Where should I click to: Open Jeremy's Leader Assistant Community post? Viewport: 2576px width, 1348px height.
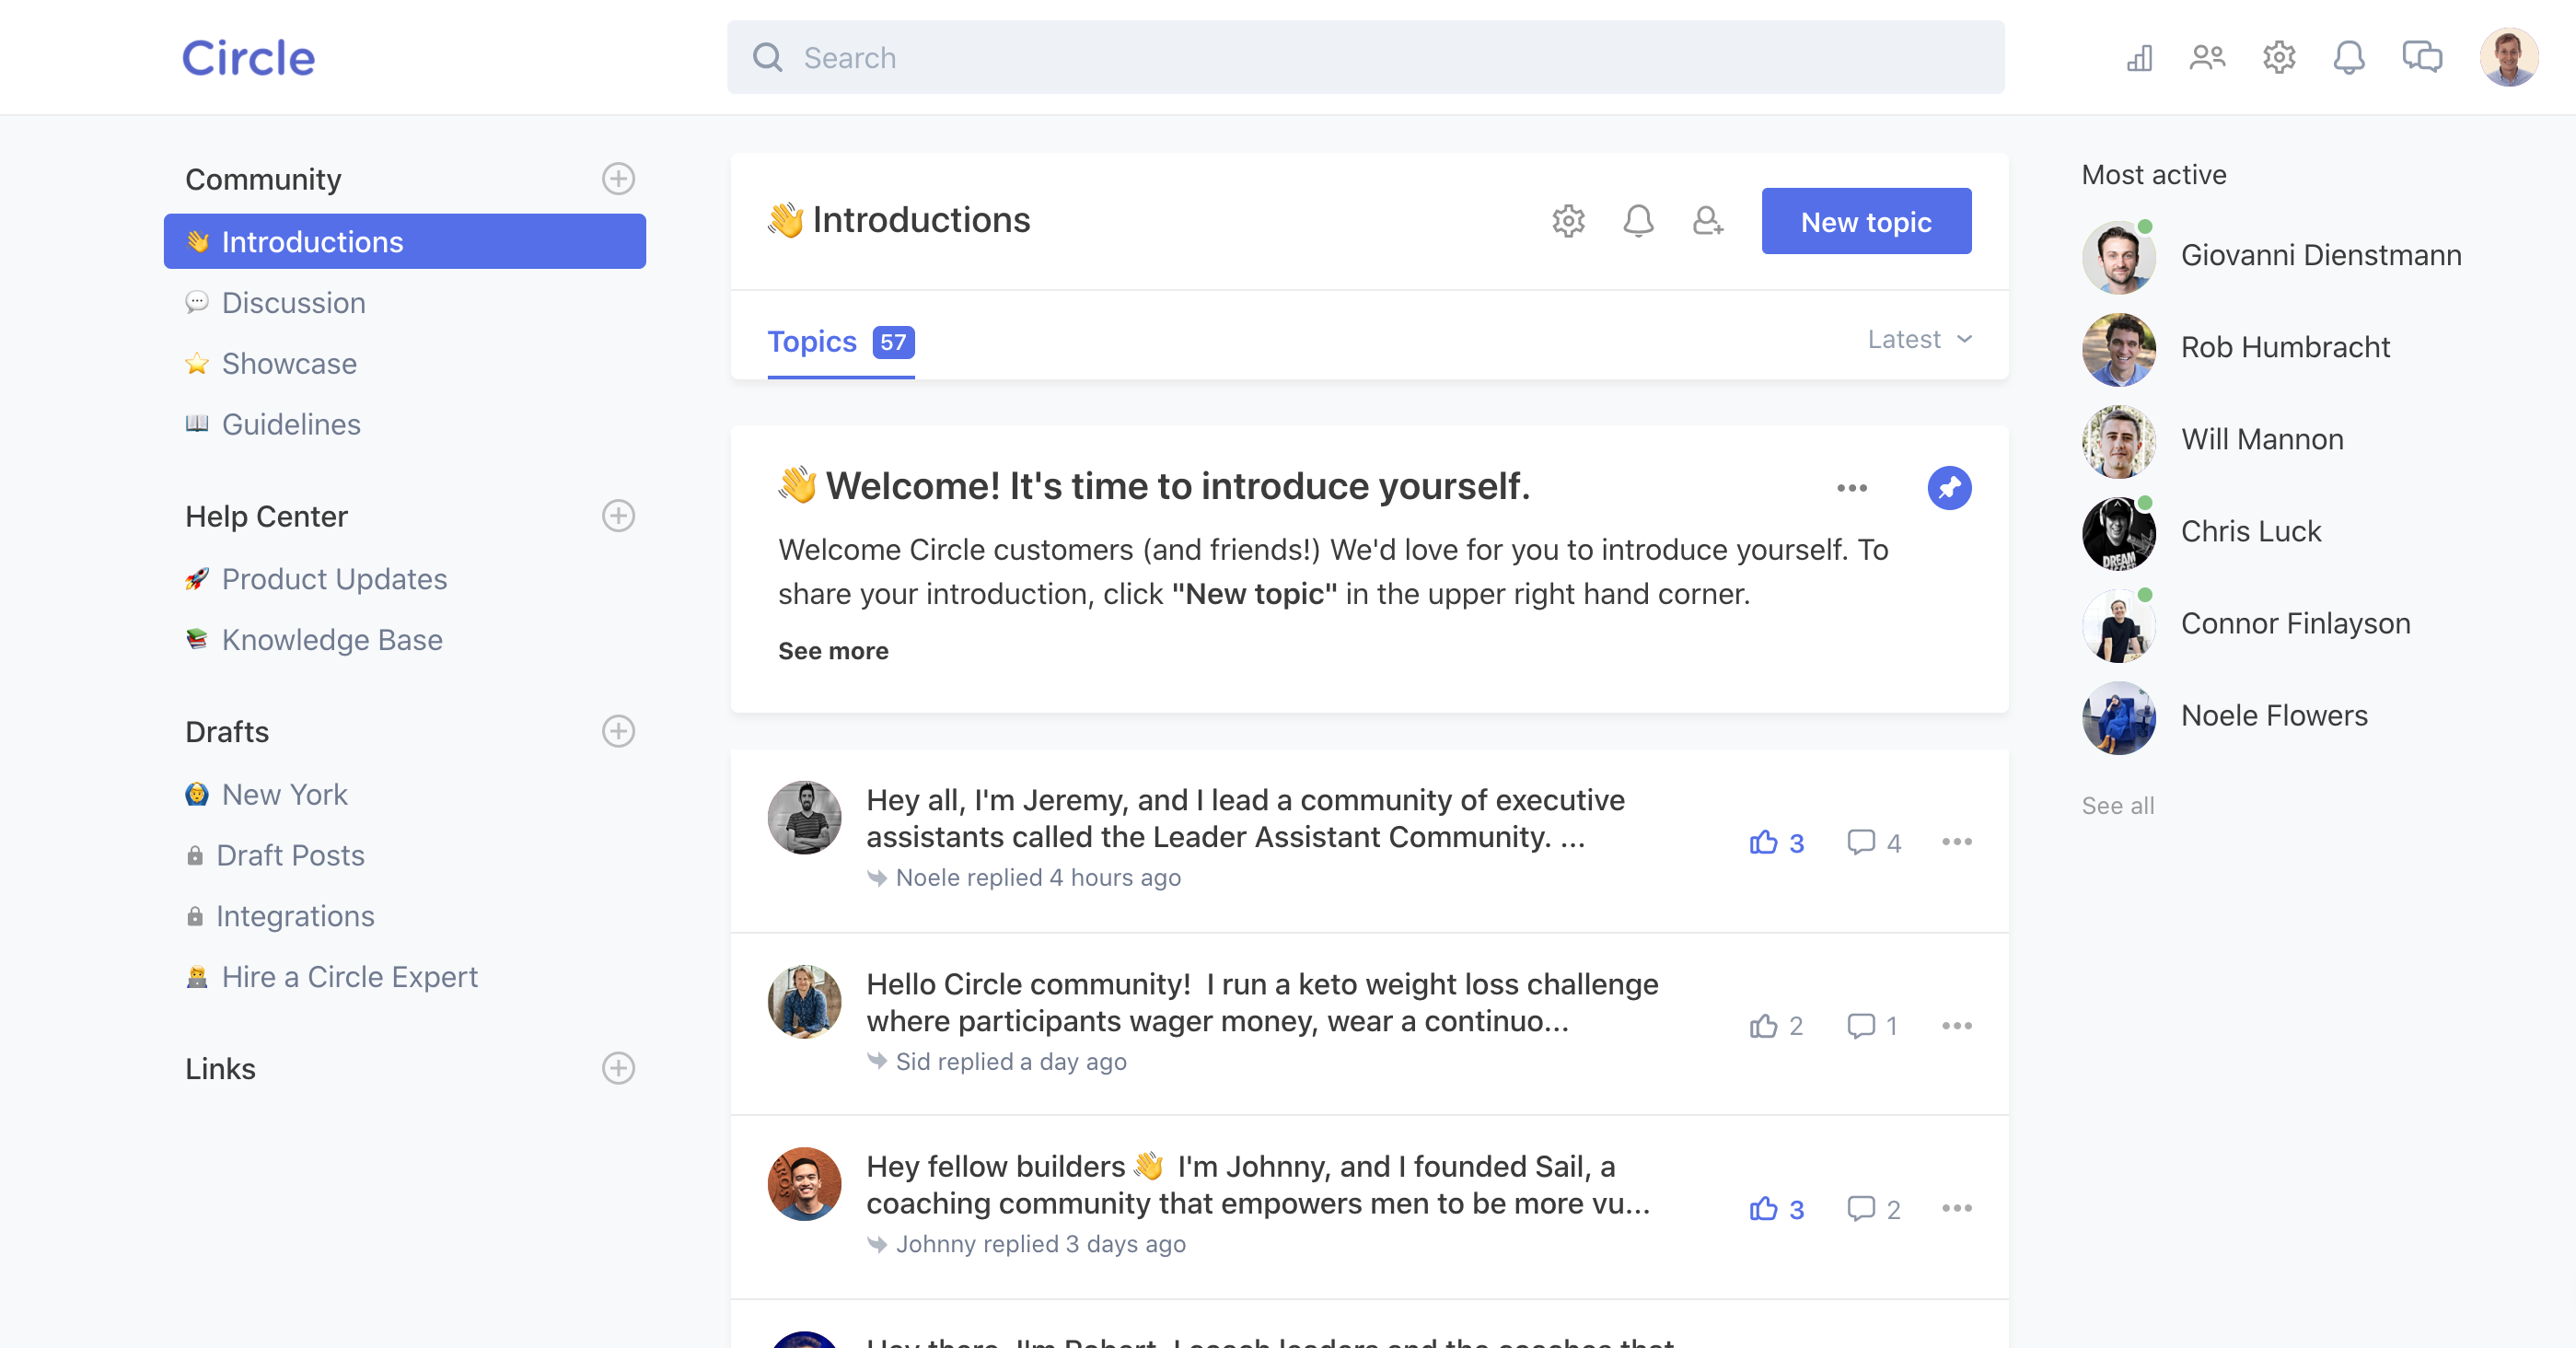coord(1245,818)
